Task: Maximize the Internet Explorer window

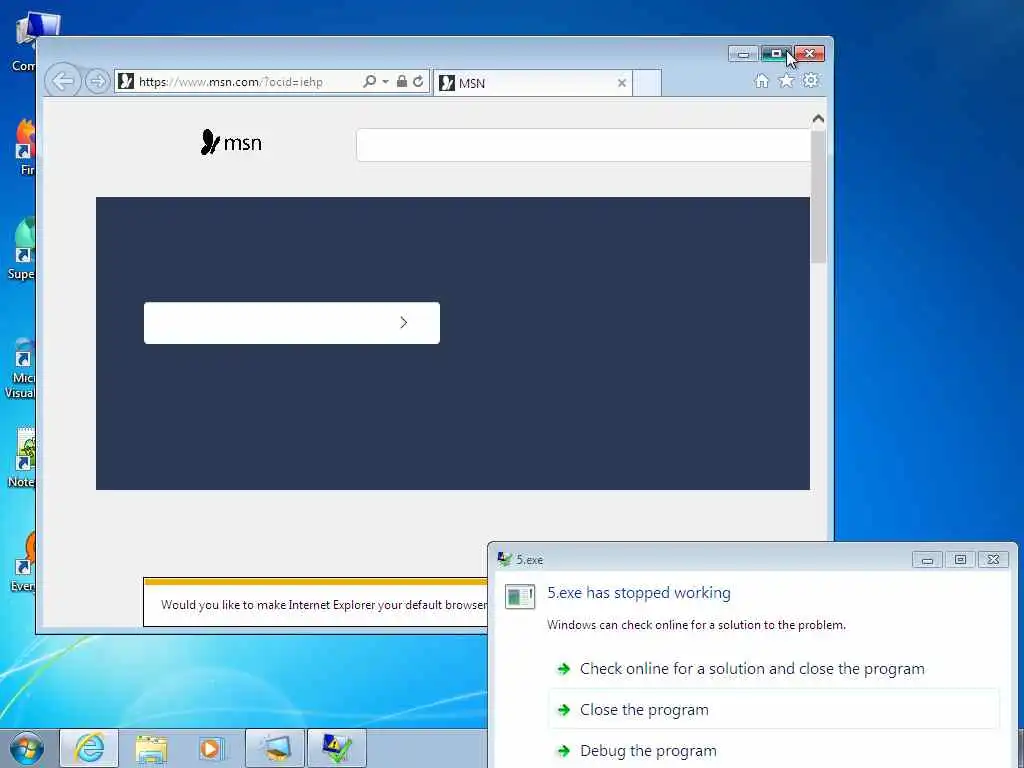Action: point(776,54)
